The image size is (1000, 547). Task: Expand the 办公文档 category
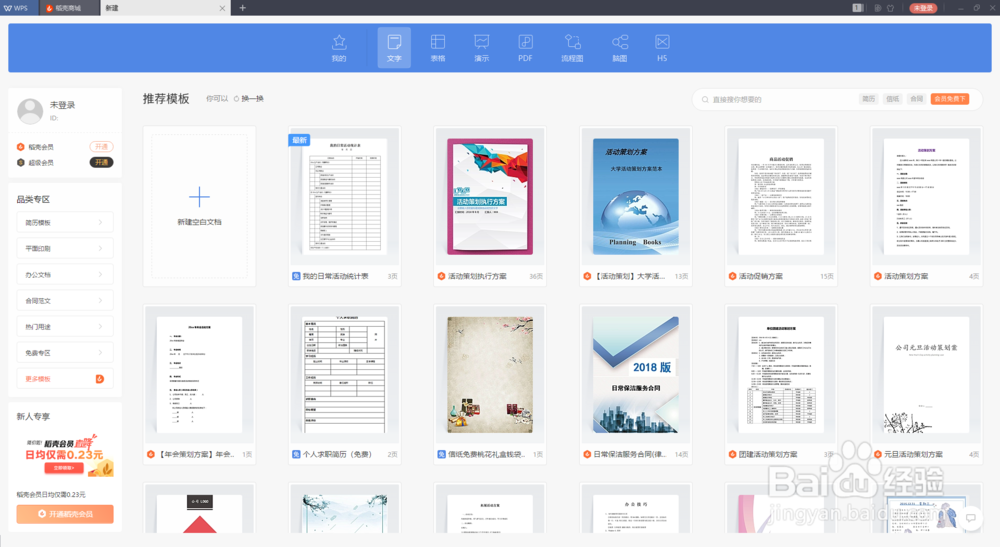coord(65,274)
